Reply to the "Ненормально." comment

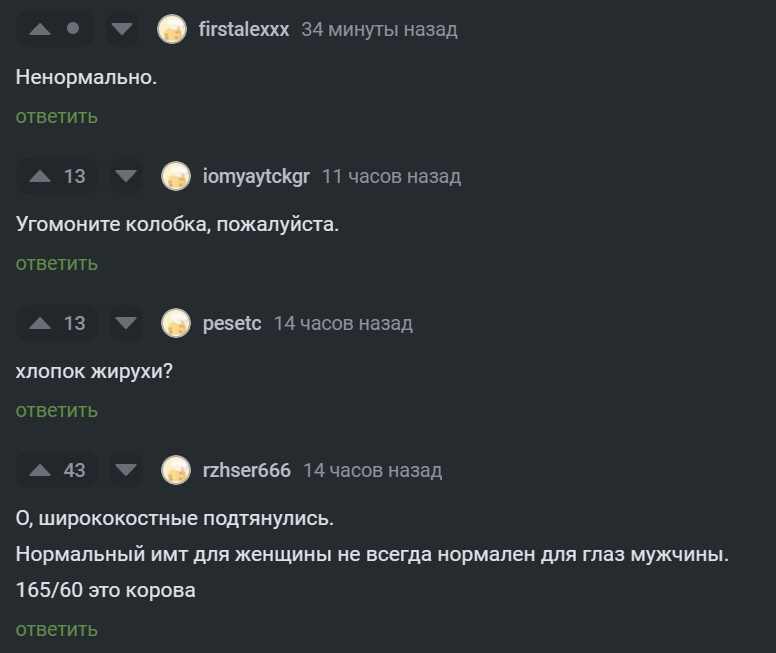[x=57, y=116]
